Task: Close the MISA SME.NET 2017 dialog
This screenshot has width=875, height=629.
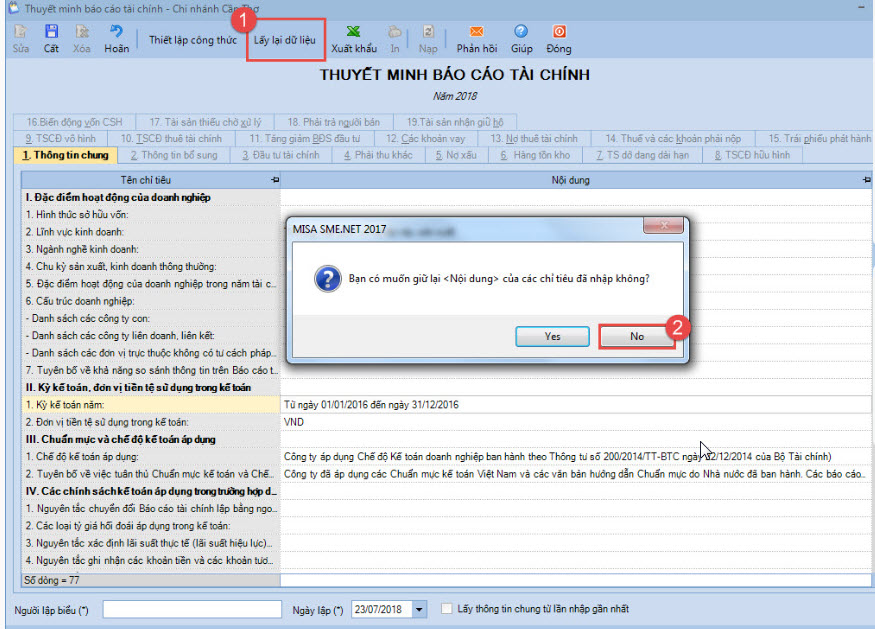Action: [664, 225]
